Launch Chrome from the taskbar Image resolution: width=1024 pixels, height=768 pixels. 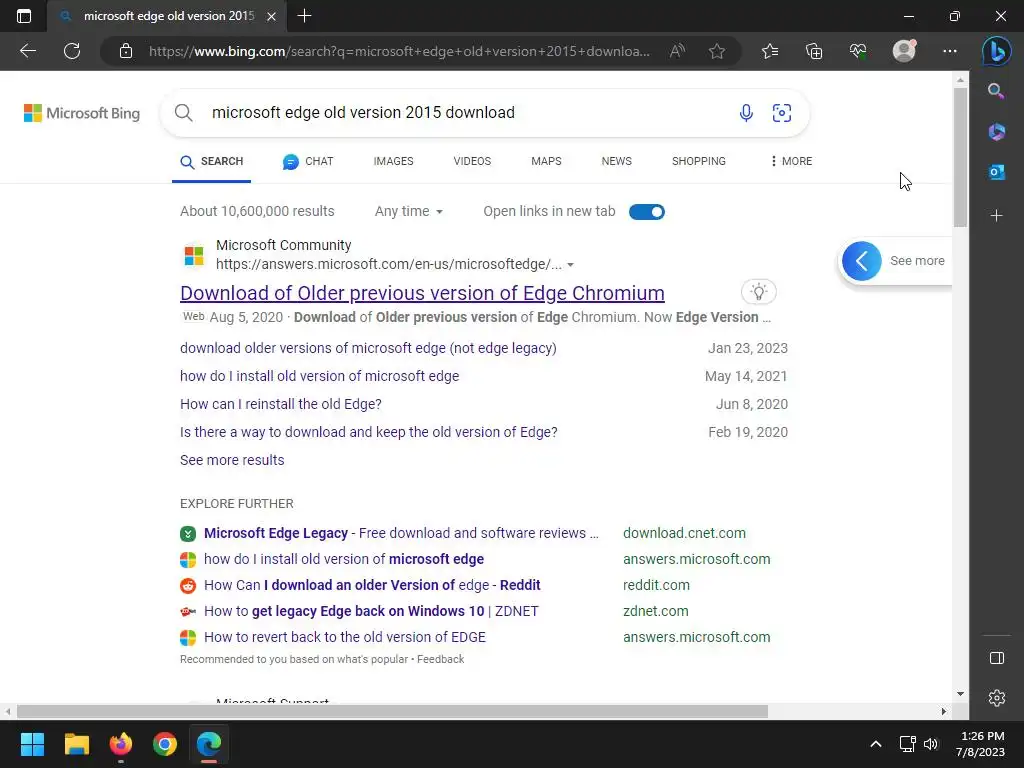pos(165,744)
